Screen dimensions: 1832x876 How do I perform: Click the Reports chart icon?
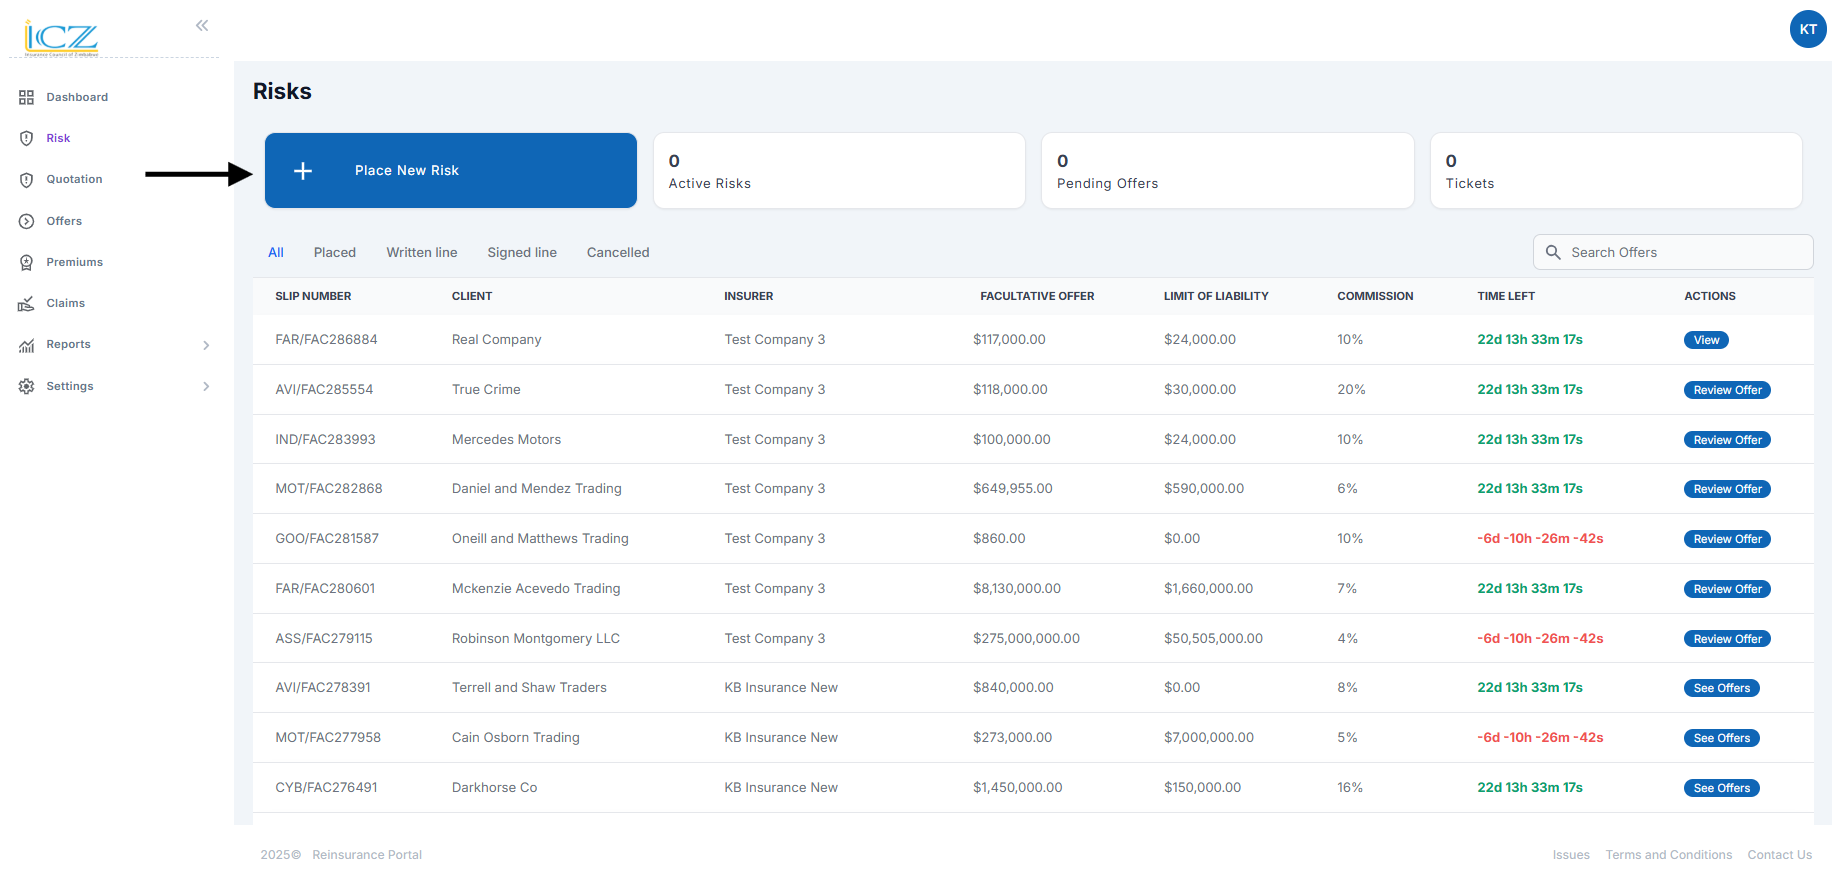click(26, 345)
